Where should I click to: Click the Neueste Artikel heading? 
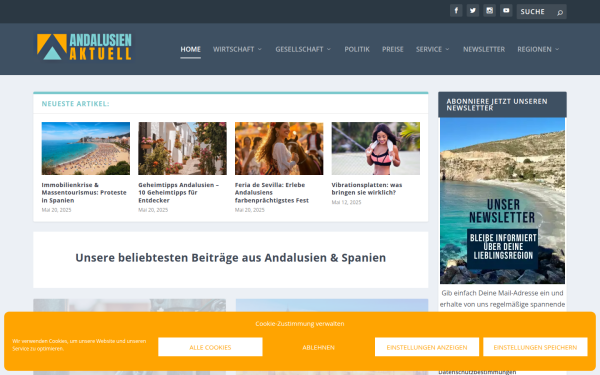pyautogui.click(x=75, y=104)
